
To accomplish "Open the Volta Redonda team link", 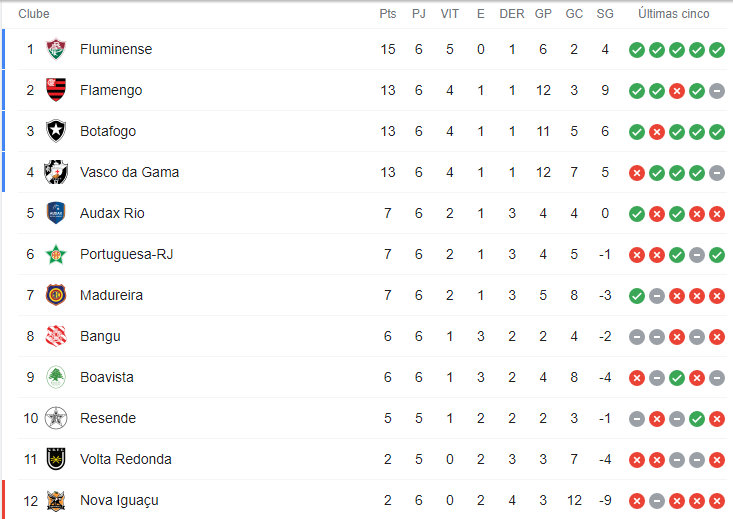I will click(x=126, y=459).
